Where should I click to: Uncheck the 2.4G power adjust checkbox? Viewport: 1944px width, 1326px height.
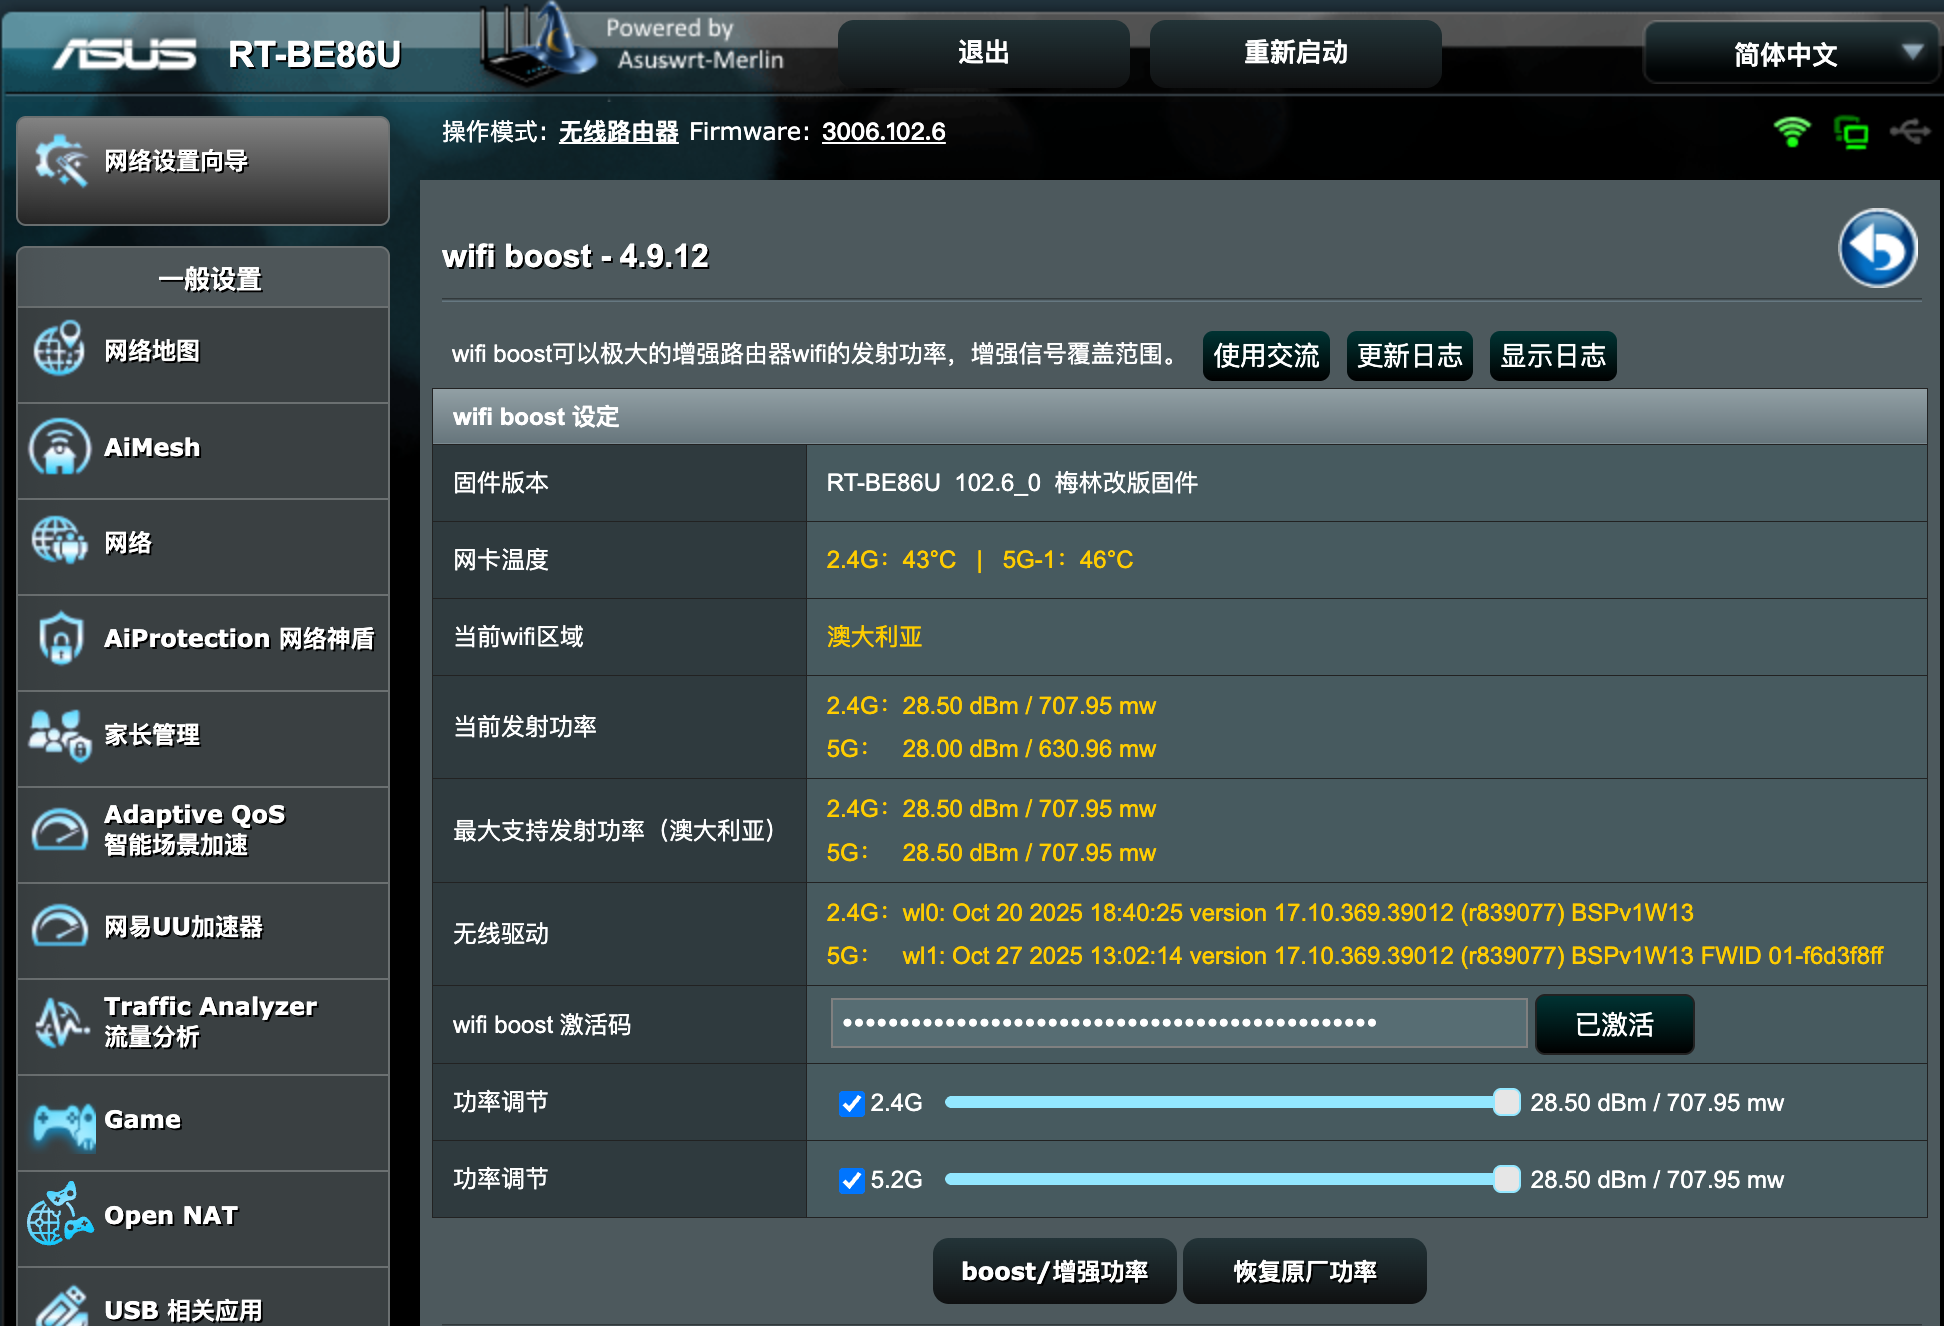(x=852, y=1103)
